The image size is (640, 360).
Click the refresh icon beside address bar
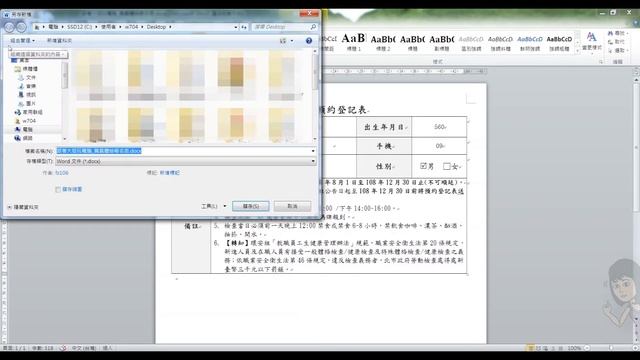coord(244,27)
